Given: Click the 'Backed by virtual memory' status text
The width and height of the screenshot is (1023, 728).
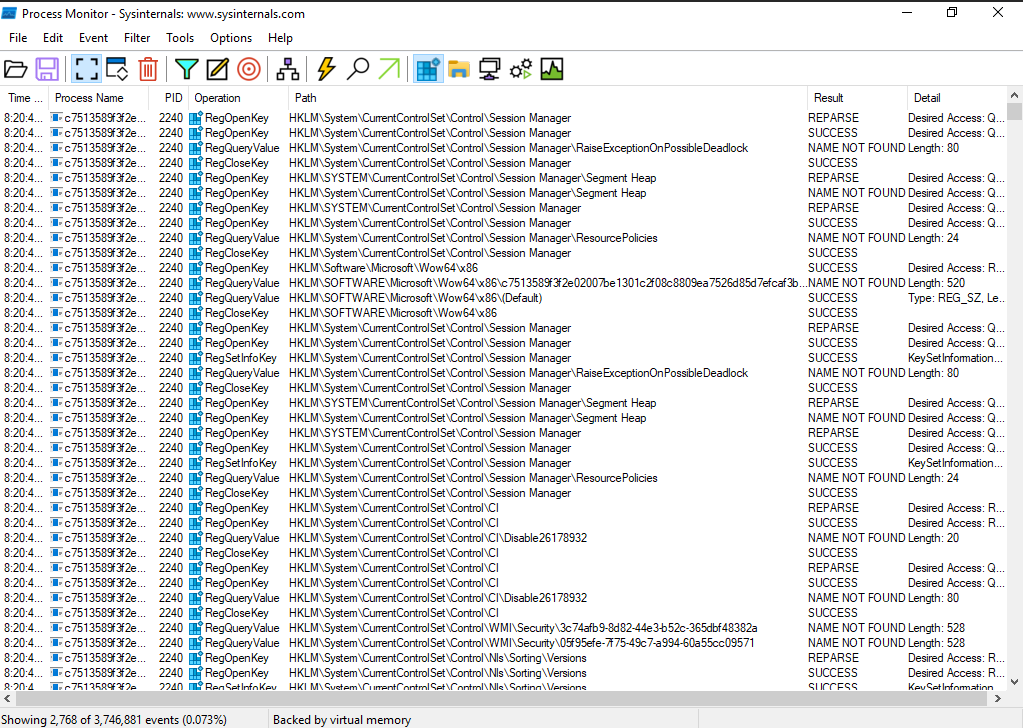Looking at the screenshot, I should 342,720.
